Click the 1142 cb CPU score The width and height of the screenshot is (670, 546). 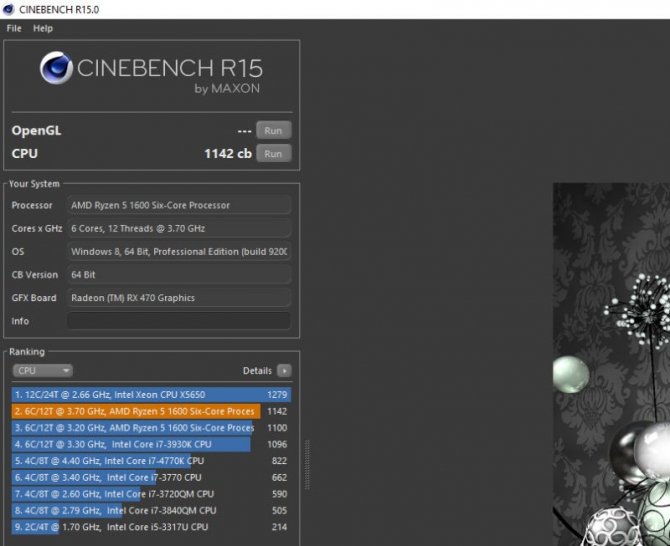point(228,153)
